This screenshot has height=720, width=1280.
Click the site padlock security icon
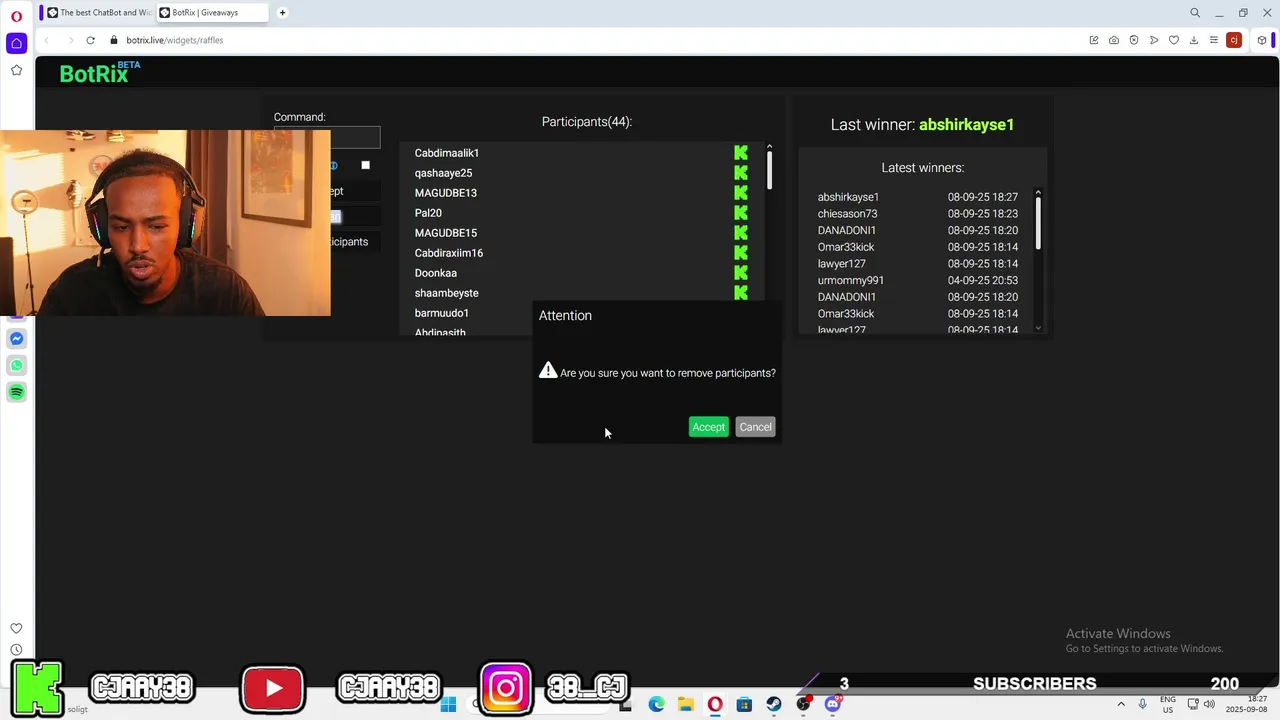pyautogui.click(x=114, y=40)
